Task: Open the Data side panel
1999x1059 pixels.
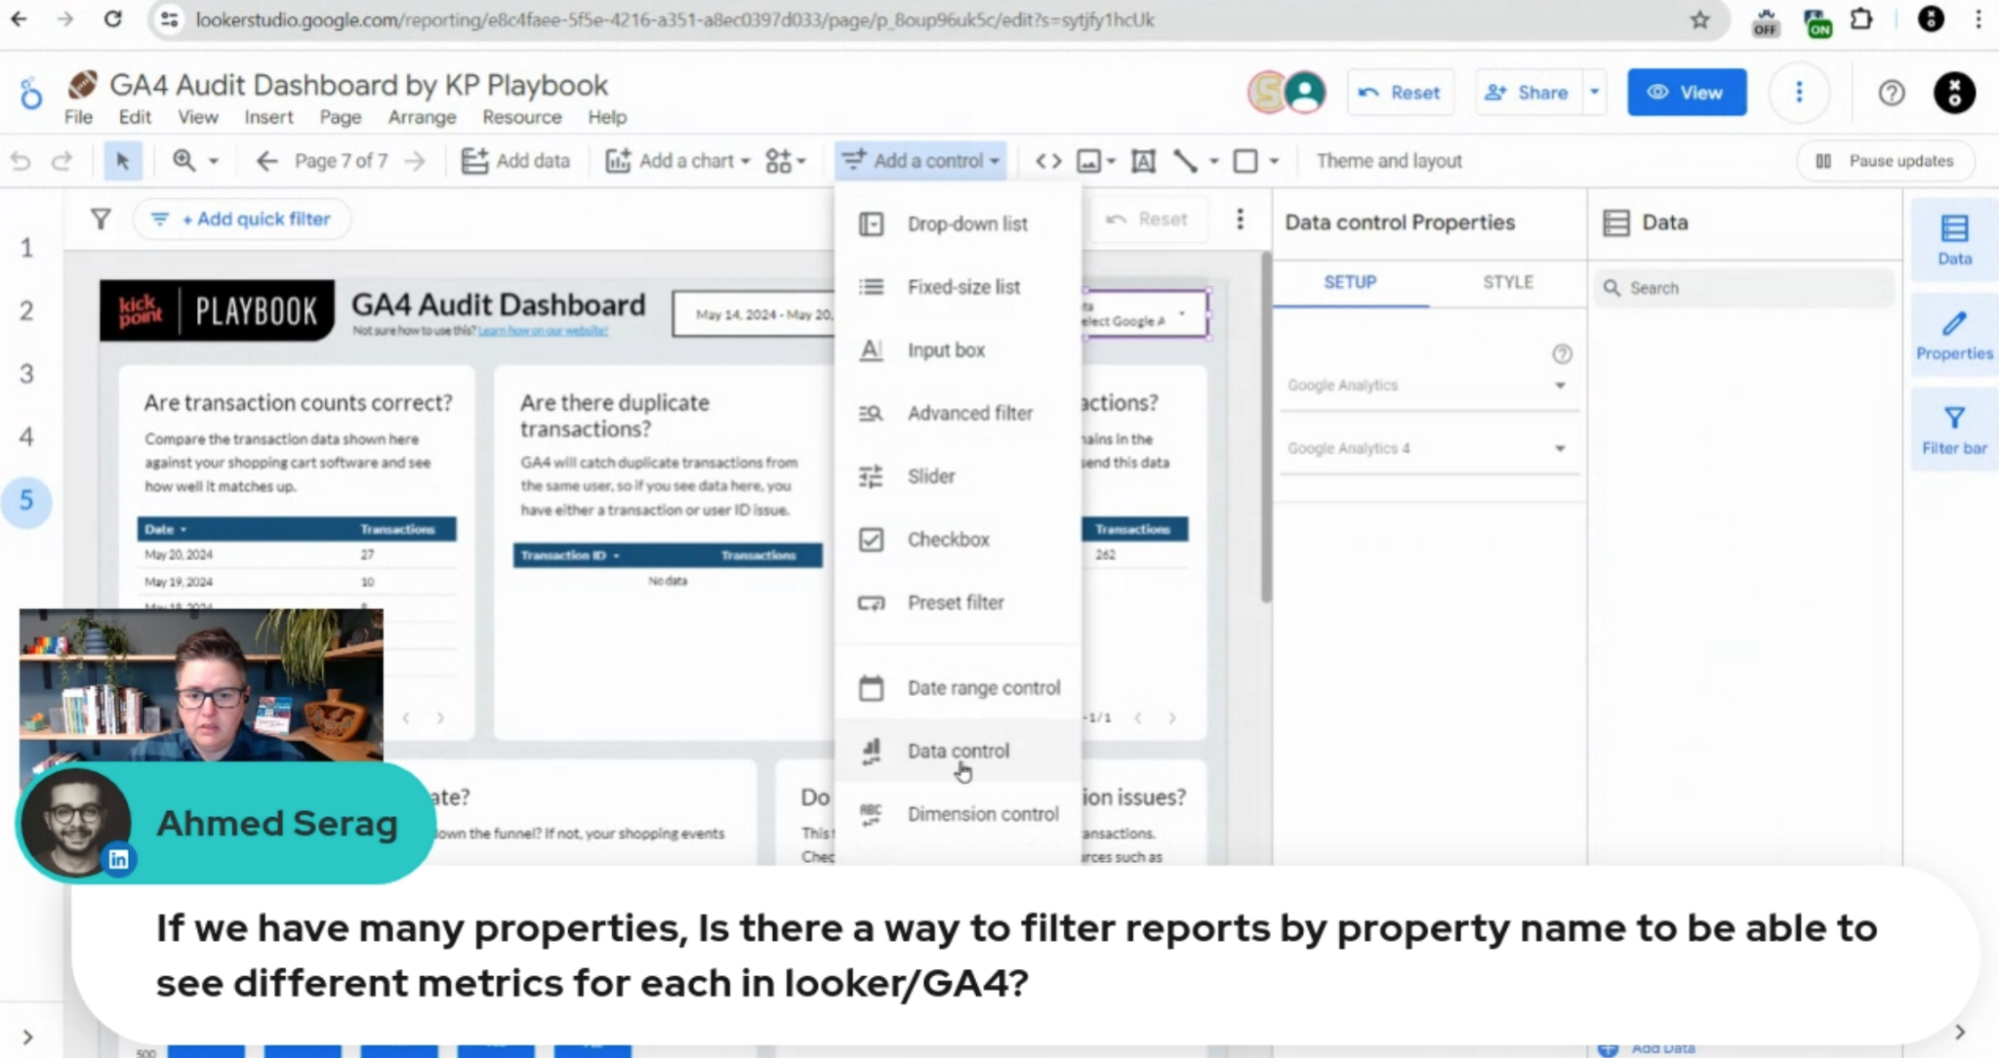Action: coord(1954,240)
